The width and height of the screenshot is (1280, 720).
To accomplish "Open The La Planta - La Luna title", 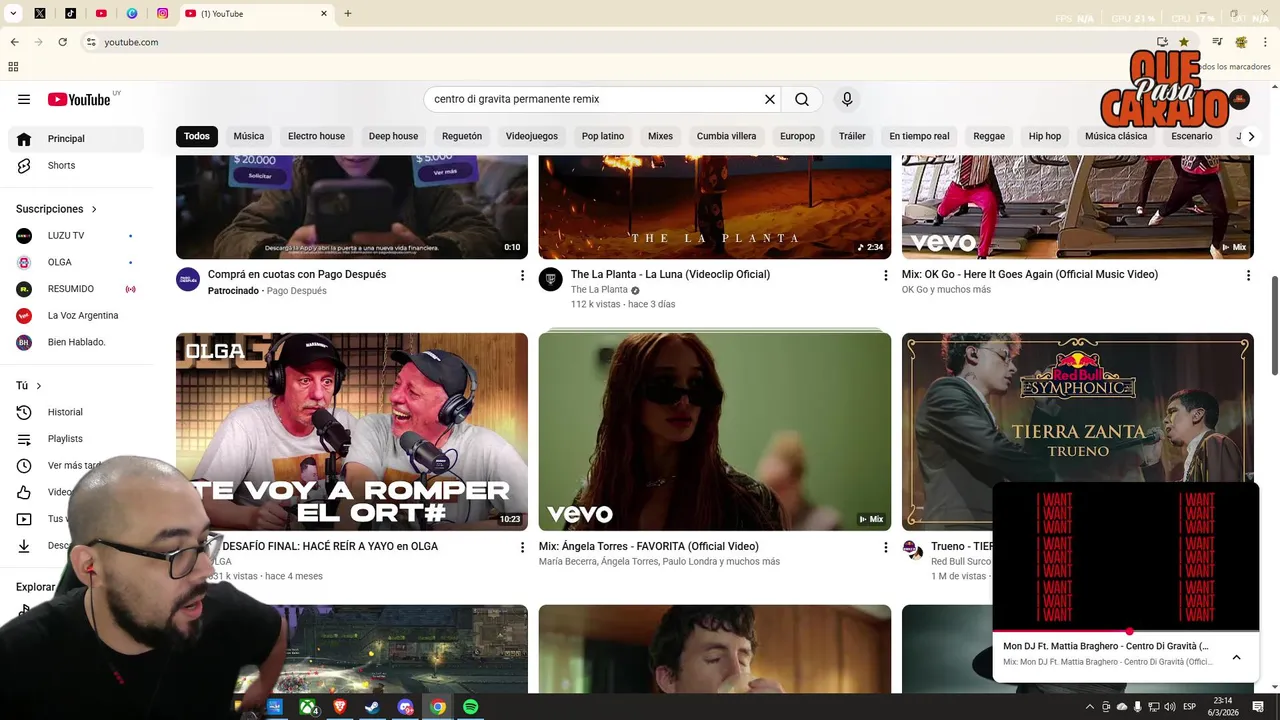I will pyautogui.click(x=670, y=274).
